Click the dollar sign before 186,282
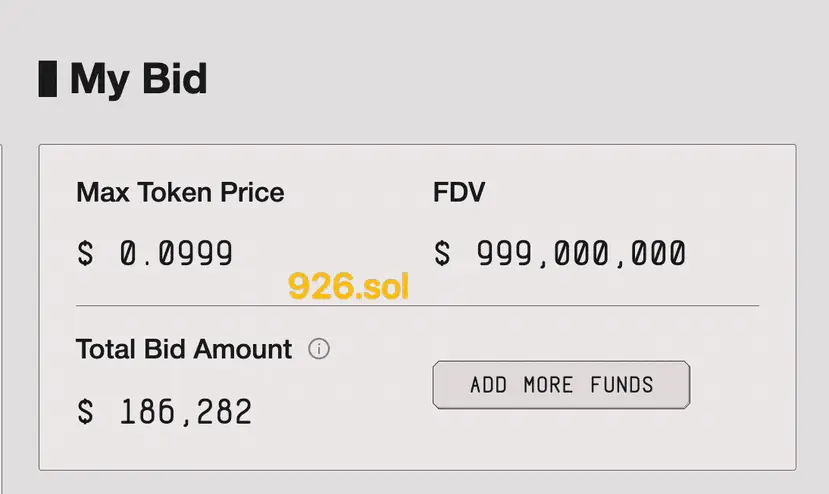The width and height of the screenshot is (829, 494). 85,411
